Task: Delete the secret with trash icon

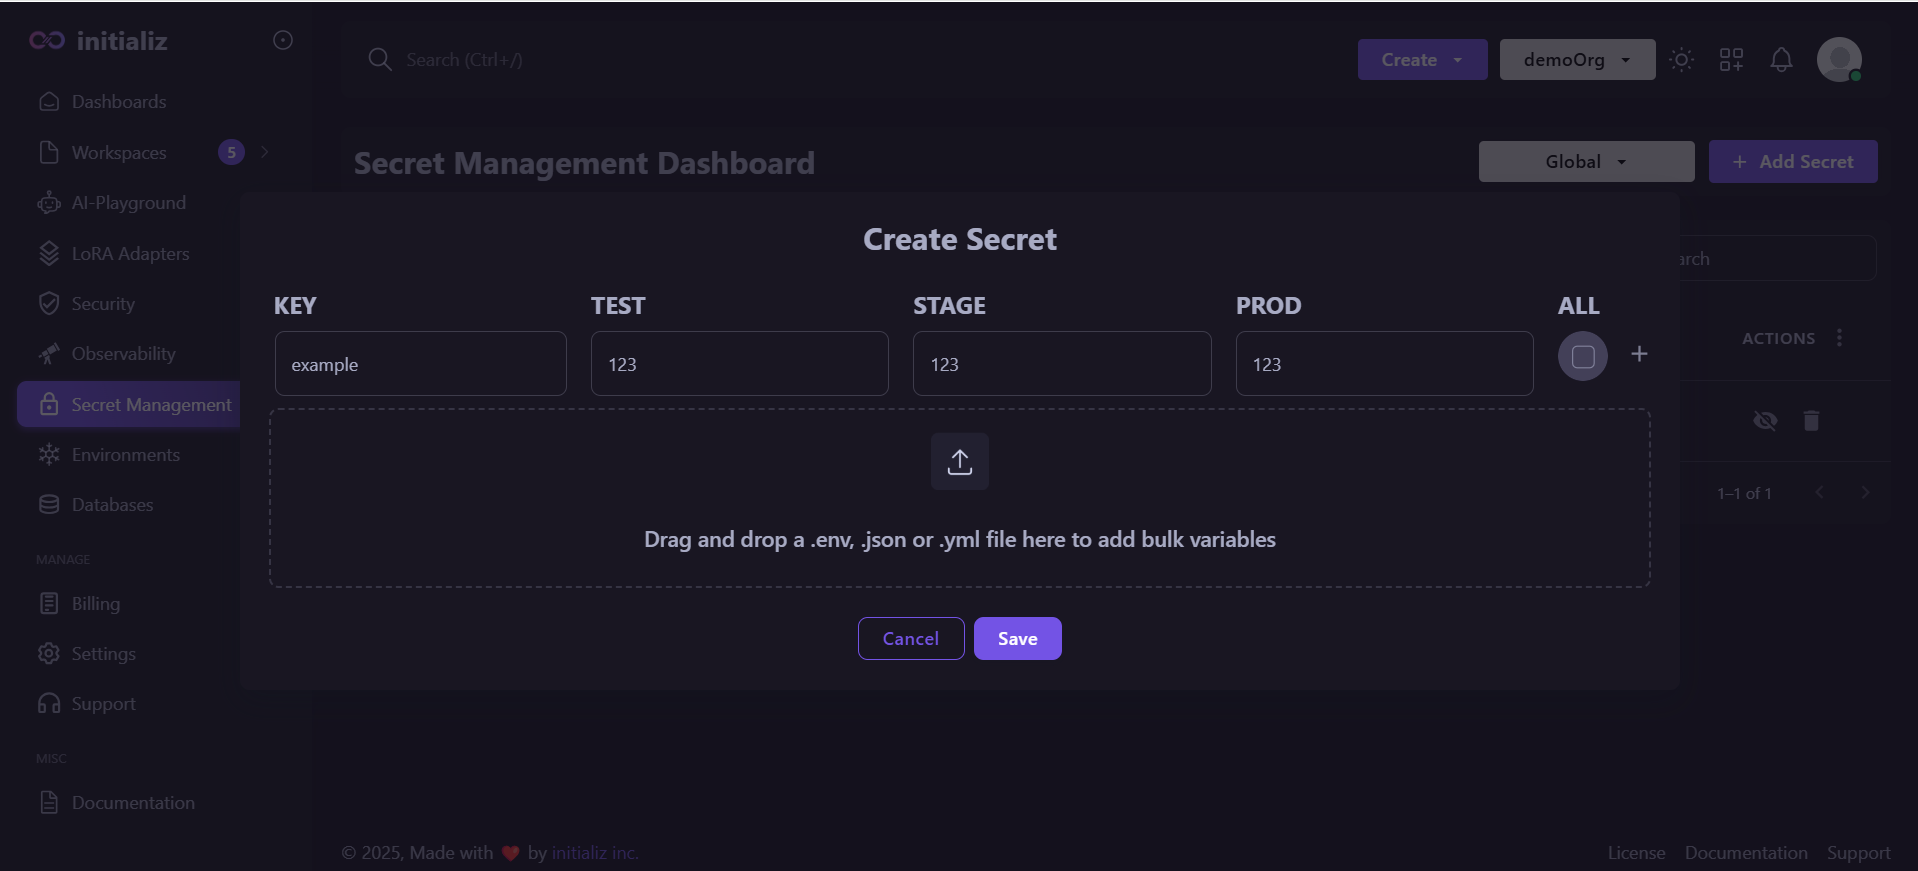Action: (1811, 420)
